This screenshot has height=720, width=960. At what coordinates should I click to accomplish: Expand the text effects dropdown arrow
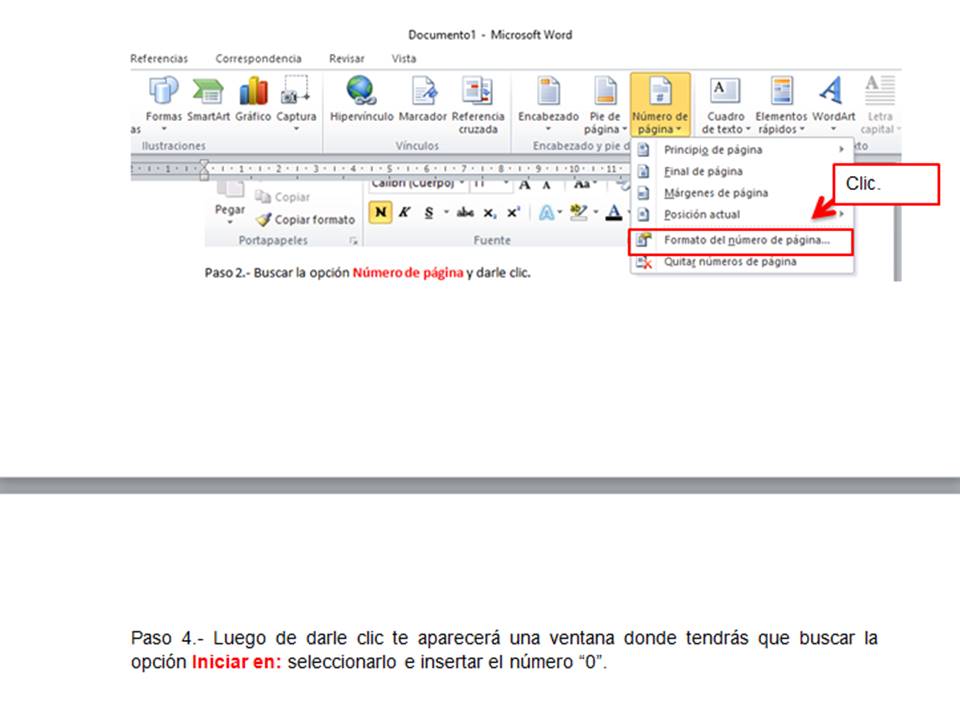pos(560,212)
